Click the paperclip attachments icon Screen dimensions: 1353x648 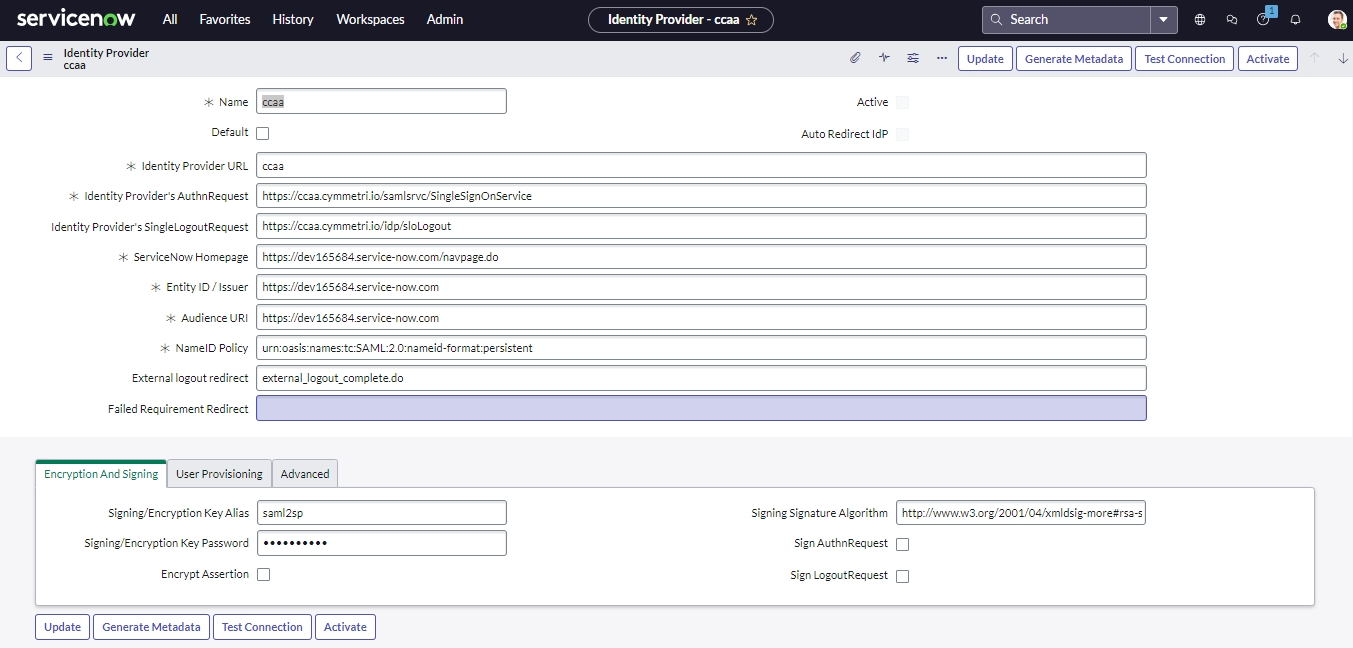pos(855,58)
